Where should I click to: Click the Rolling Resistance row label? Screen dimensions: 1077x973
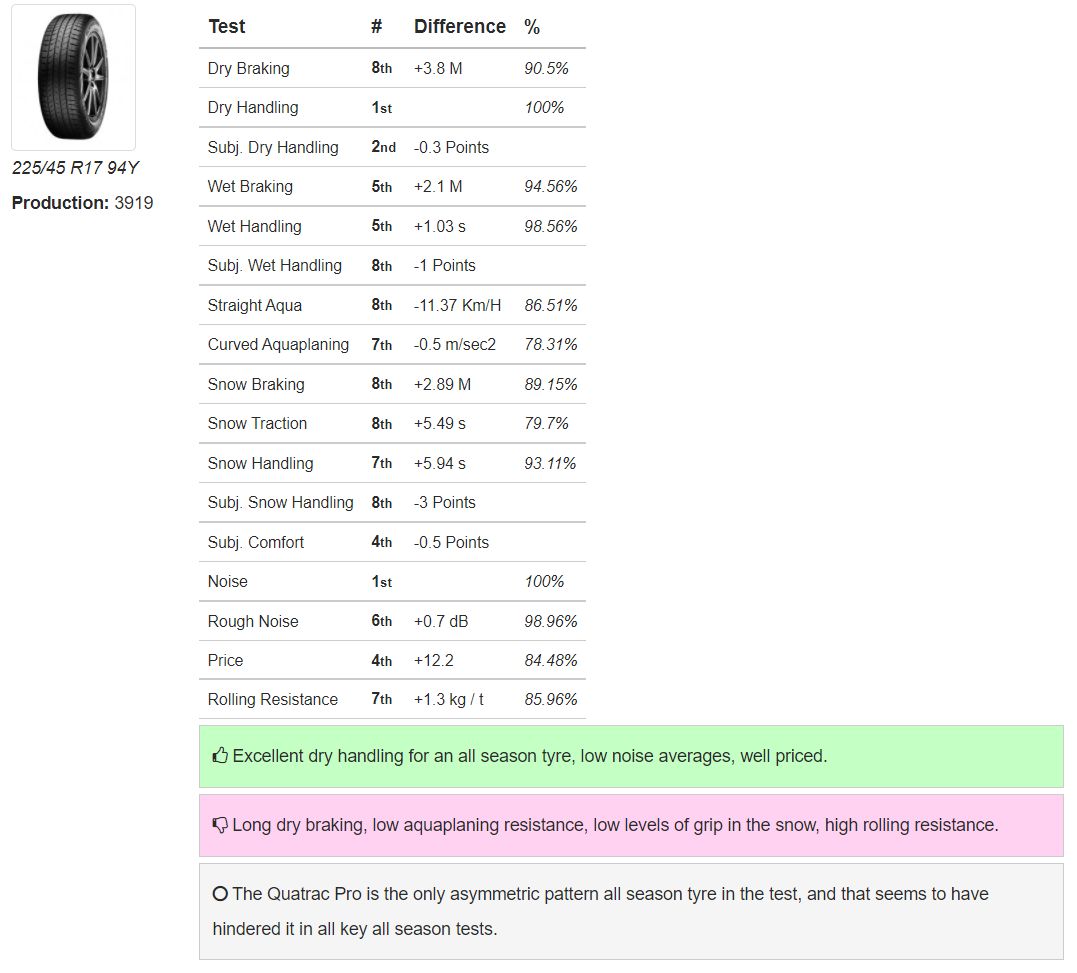(x=273, y=700)
